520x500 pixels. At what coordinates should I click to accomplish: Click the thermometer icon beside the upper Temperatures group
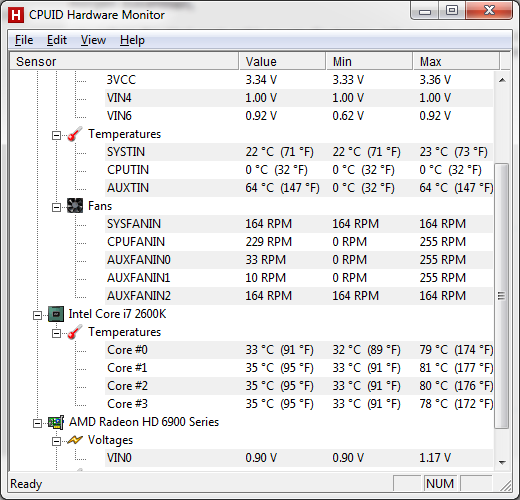click(x=75, y=134)
